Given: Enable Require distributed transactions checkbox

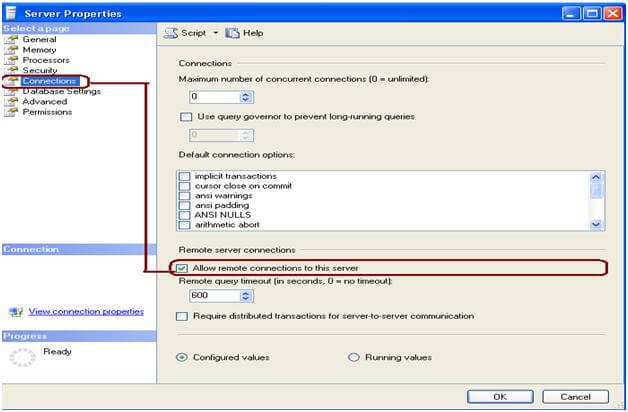Looking at the screenshot, I should coord(182,316).
